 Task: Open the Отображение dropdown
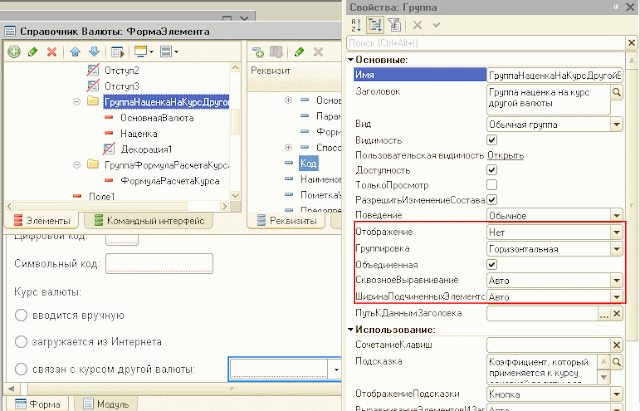click(617, 232)
